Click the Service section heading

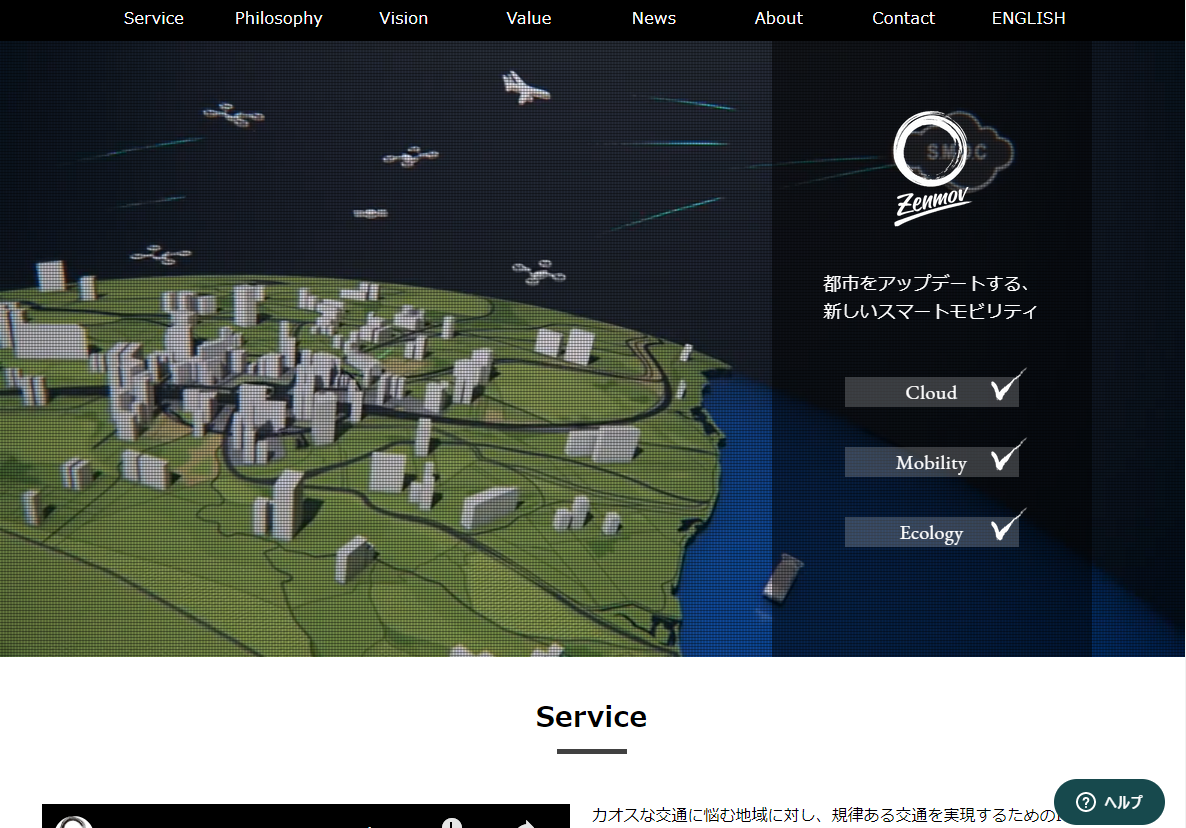tap(591, 717)
